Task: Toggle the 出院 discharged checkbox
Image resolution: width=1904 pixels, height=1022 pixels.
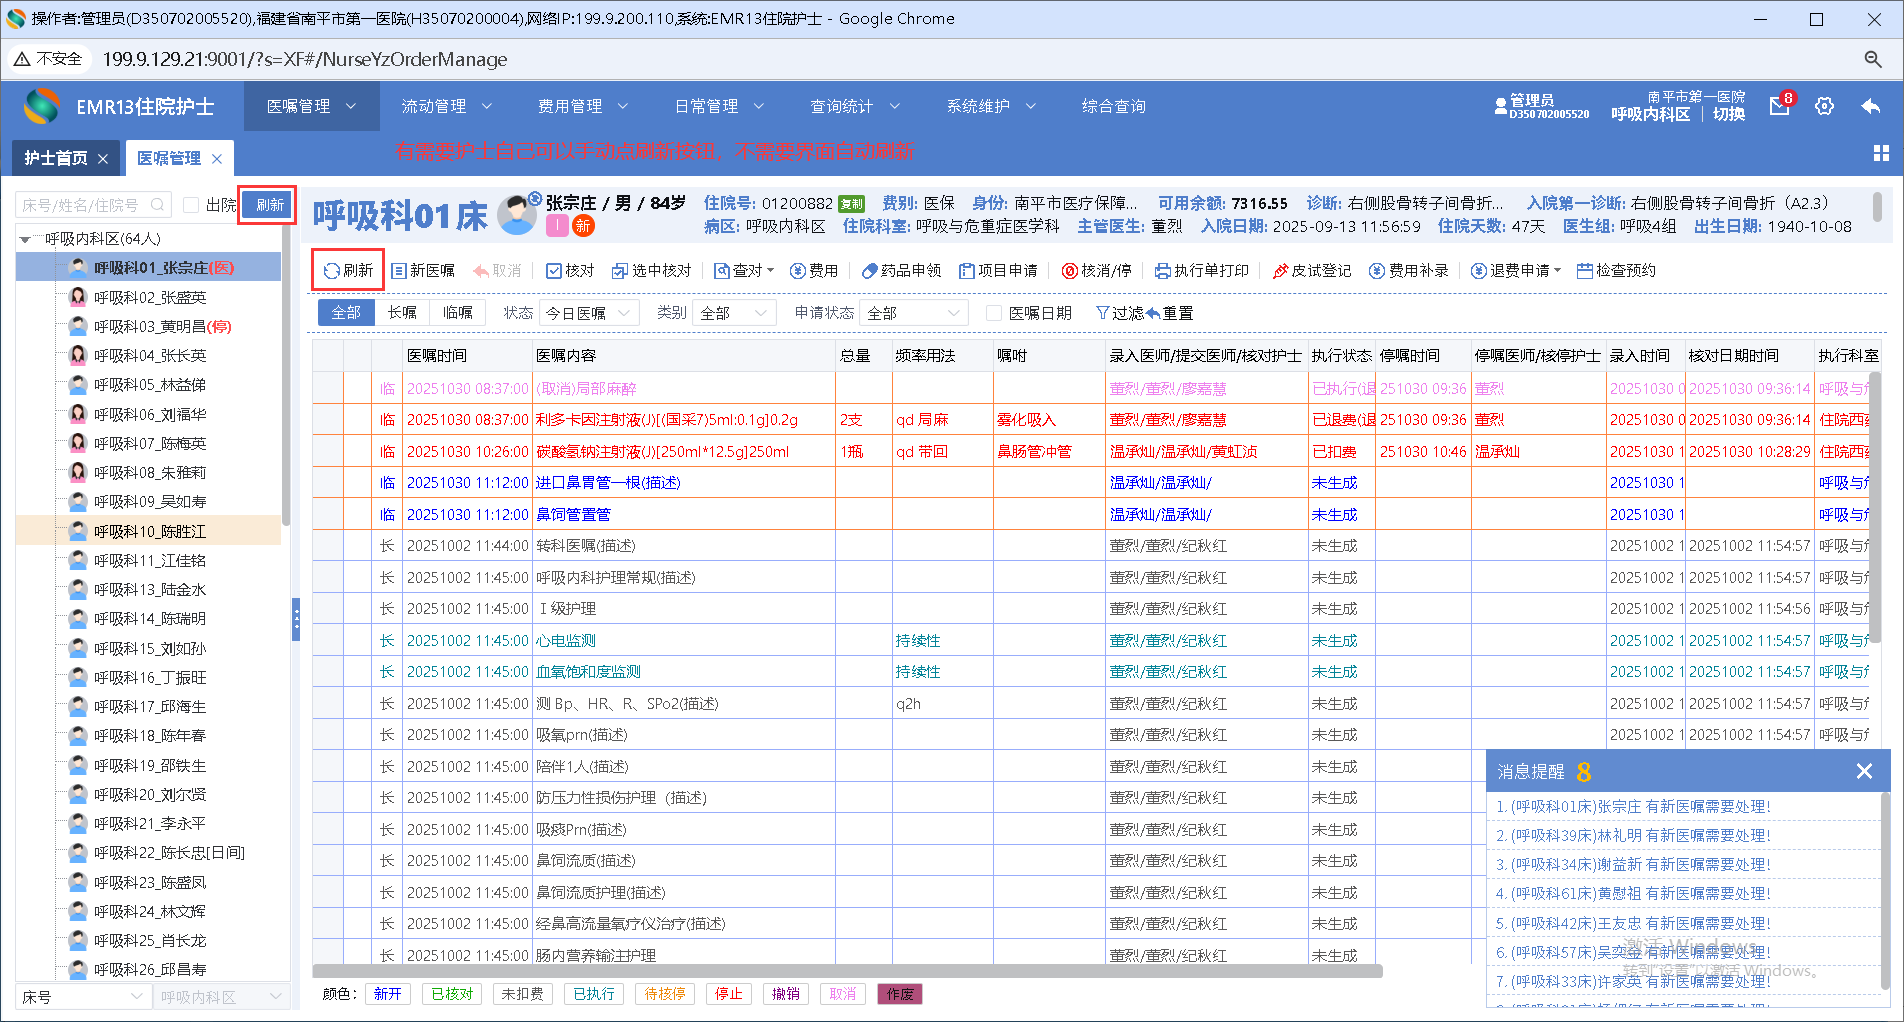Action: [192, 205]
